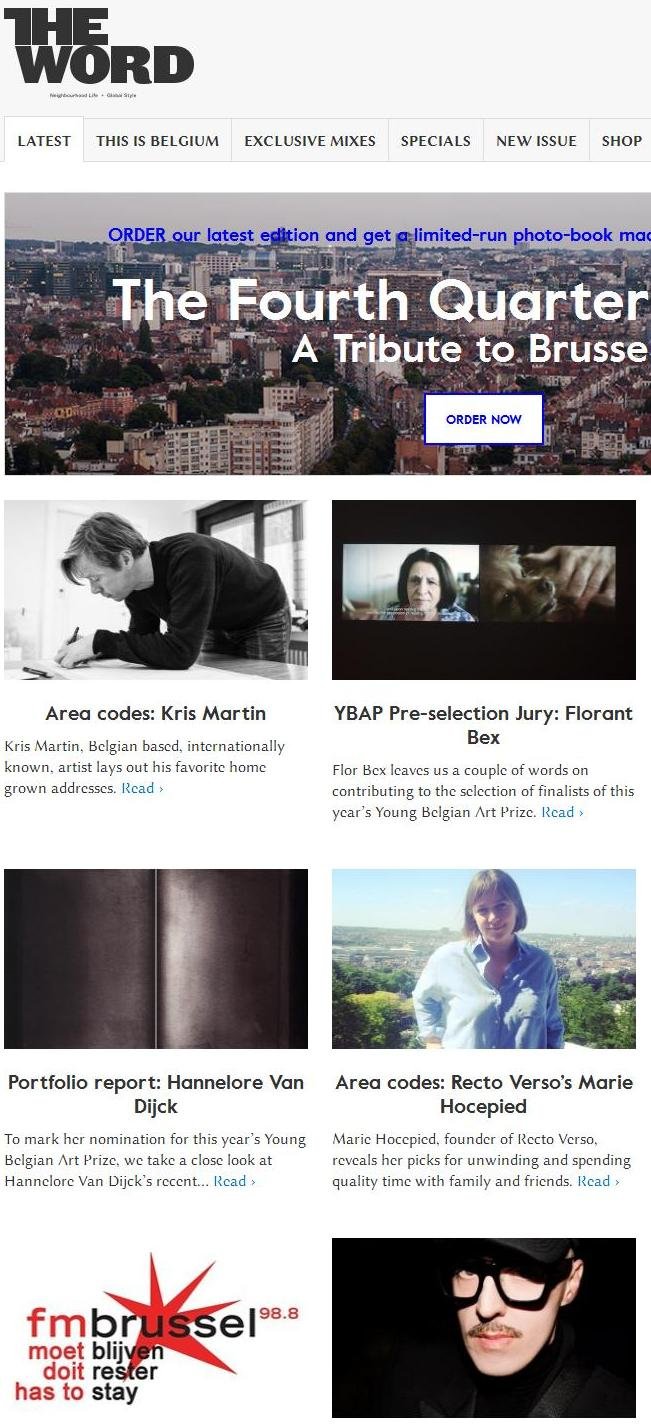Open the Latest tab
The width and height of the screenshot is (651, 1428).
tap(44, 141)
